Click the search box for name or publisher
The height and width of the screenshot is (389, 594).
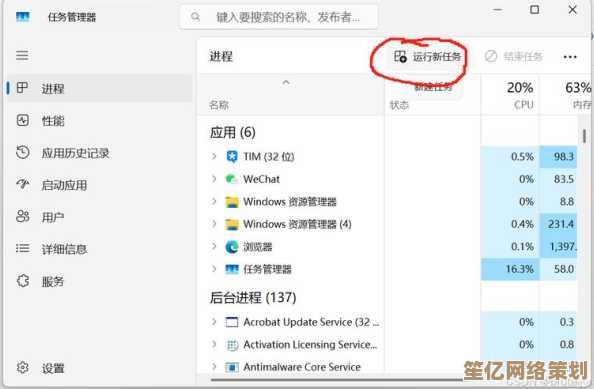tap(279, 17)
